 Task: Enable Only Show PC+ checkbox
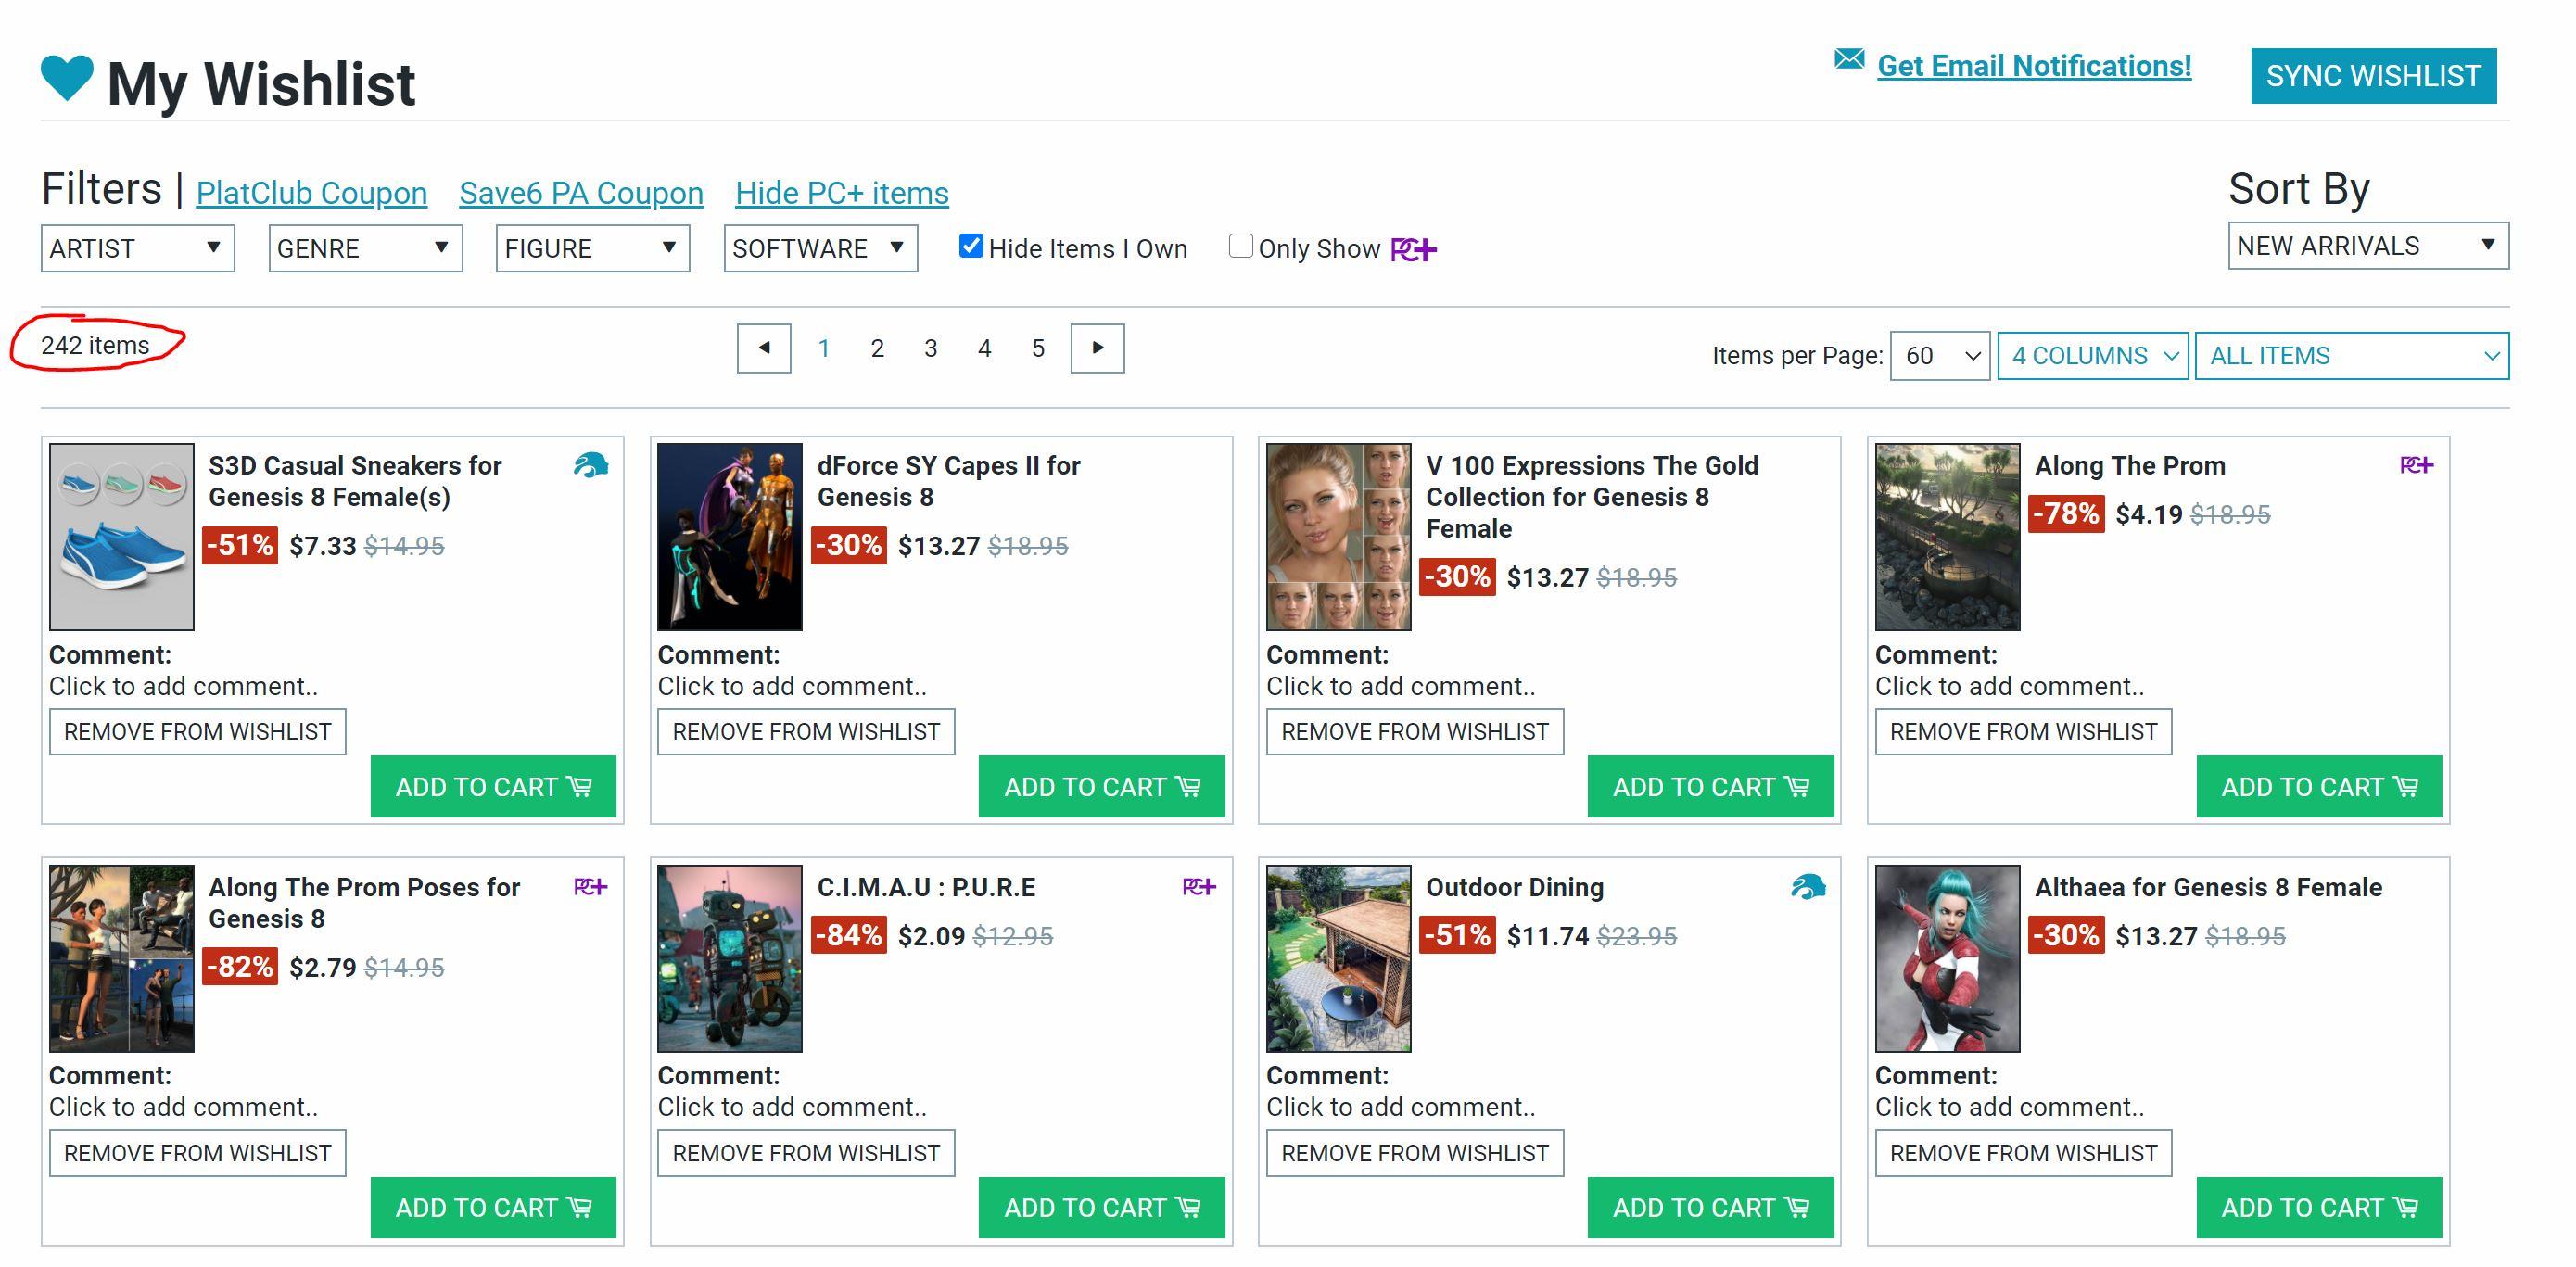(x=1240, y=246)
